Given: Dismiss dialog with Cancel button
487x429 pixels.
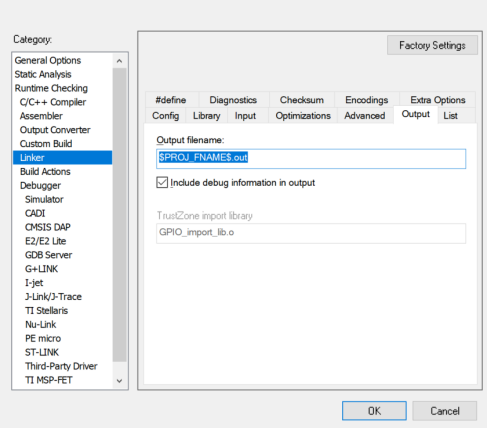Looking at the screenshot, I should coord(445,411).
